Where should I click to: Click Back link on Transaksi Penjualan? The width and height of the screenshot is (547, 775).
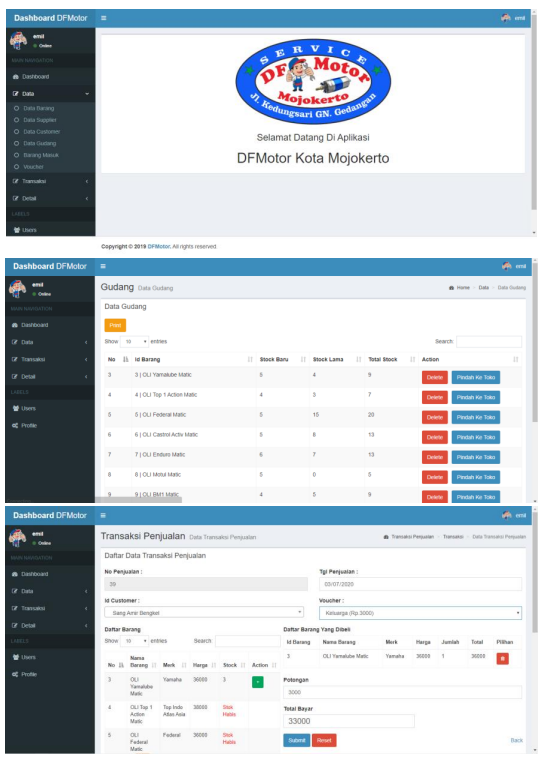[516, 740]
